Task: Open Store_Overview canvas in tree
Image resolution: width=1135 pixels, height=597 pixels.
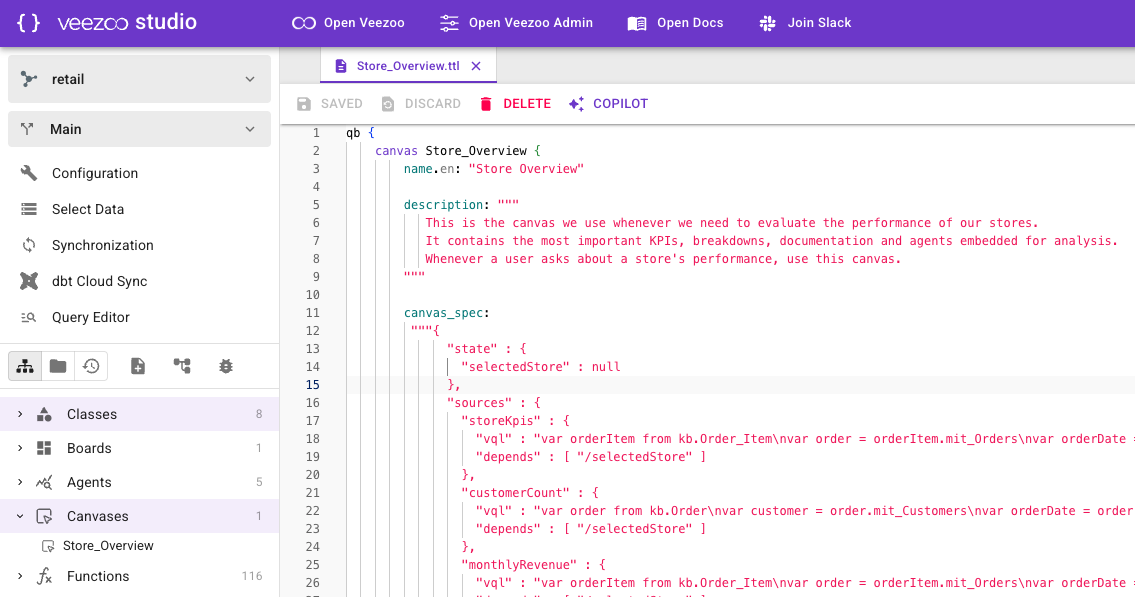Action: (x=108, y=546)
